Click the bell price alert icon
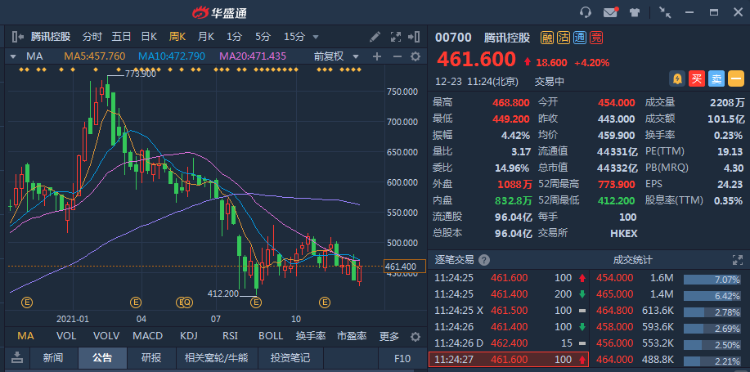The image size is (750, 372). (677, 79)
